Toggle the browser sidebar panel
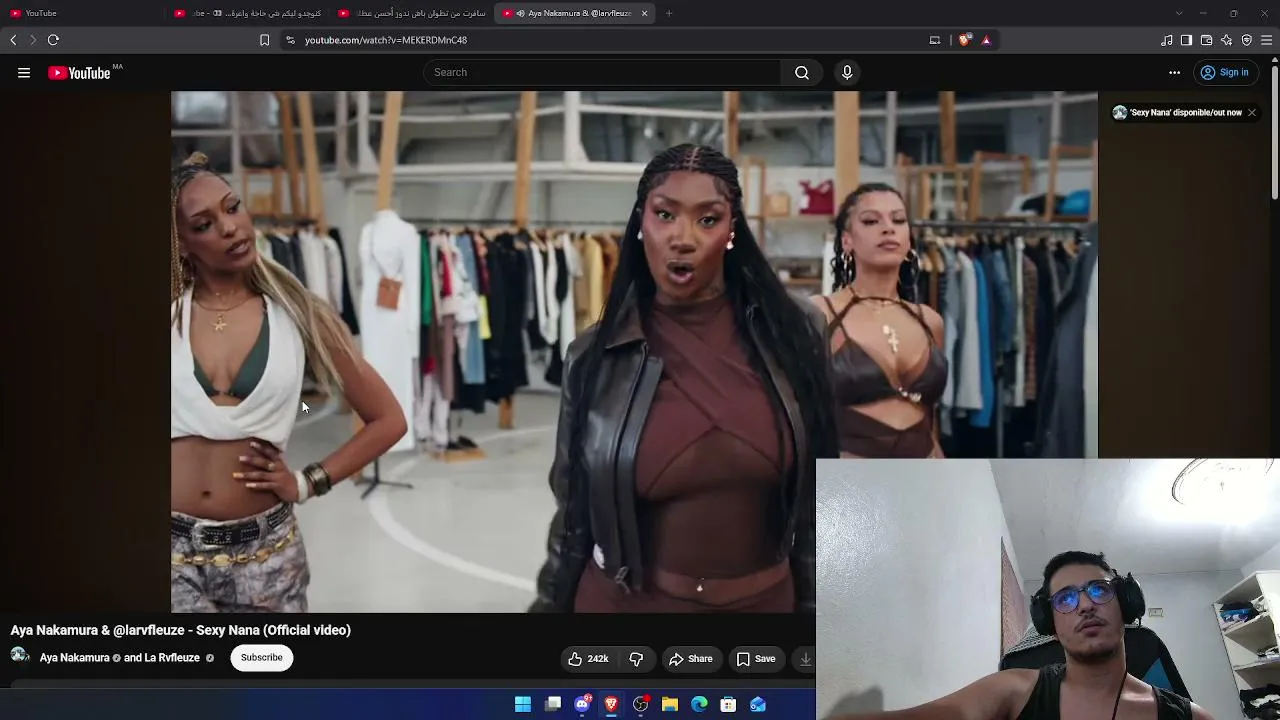Screen dimensions: 1280x720 (1186, 40)
